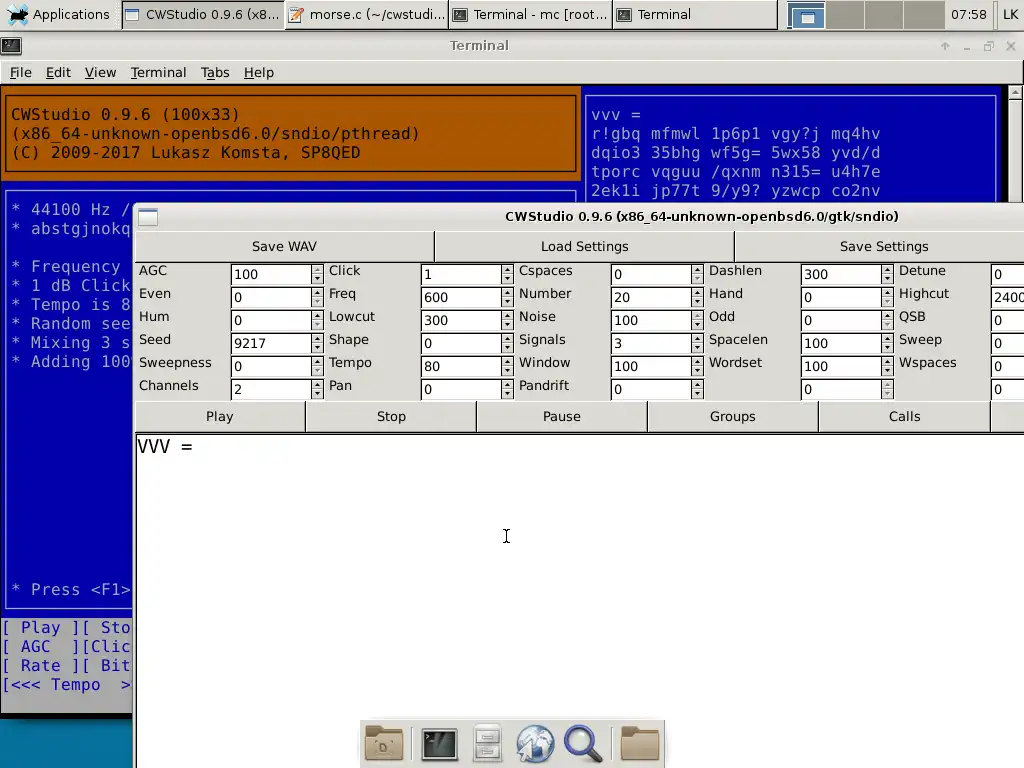1024x768 pixels.
Task: Click the Pandrift value field
Action: point(651,389)
